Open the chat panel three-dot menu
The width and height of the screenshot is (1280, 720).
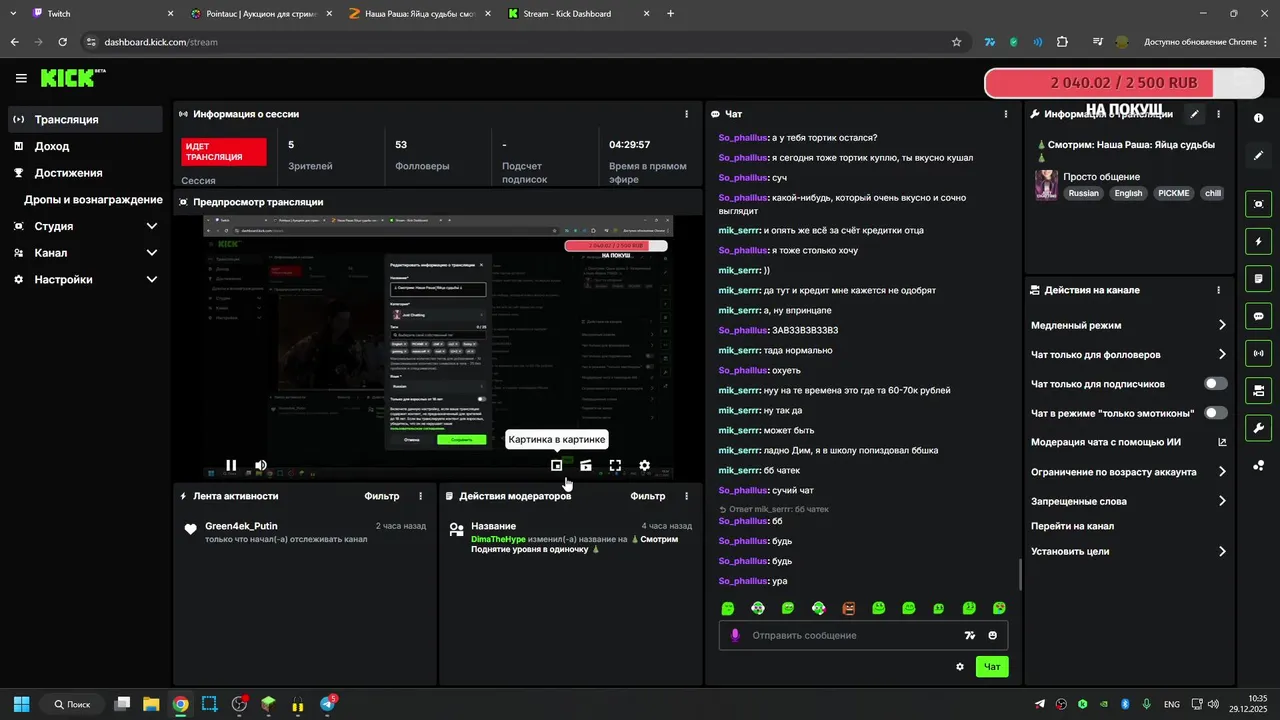point(1006,114)
